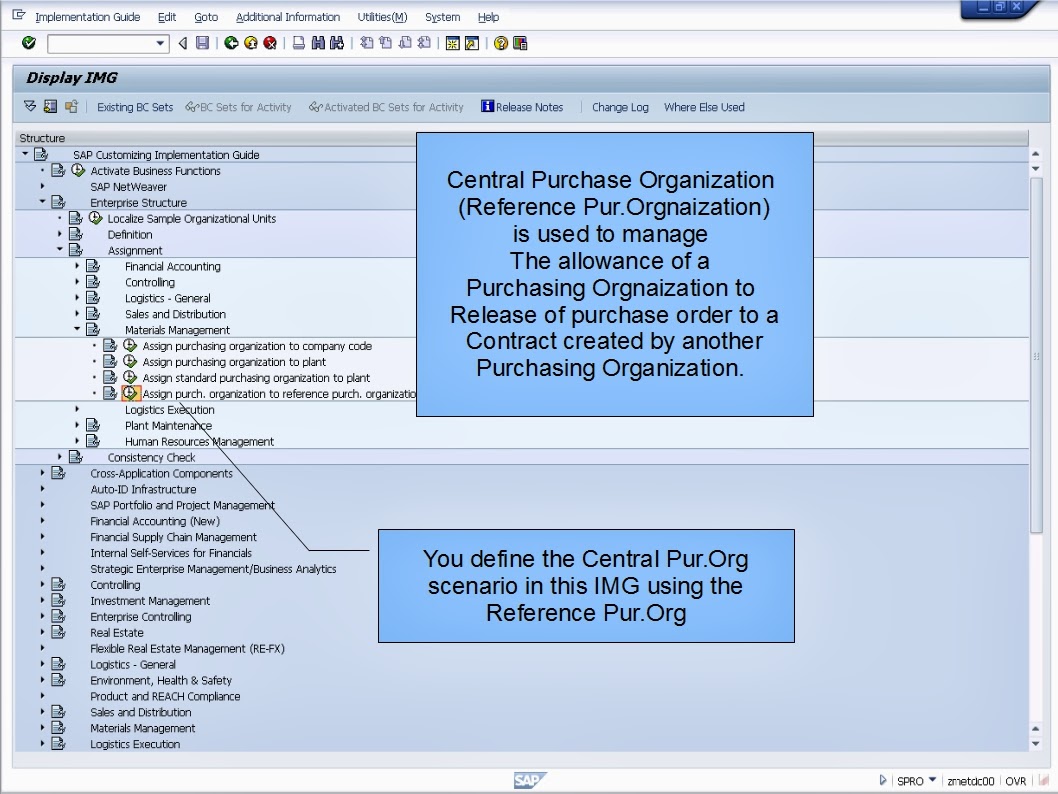Screen dimensions: 1058x794
Task: Collapse SAP Customizing Implementation Guide root node
Action: pyautogui.click(x=25, y=154)
